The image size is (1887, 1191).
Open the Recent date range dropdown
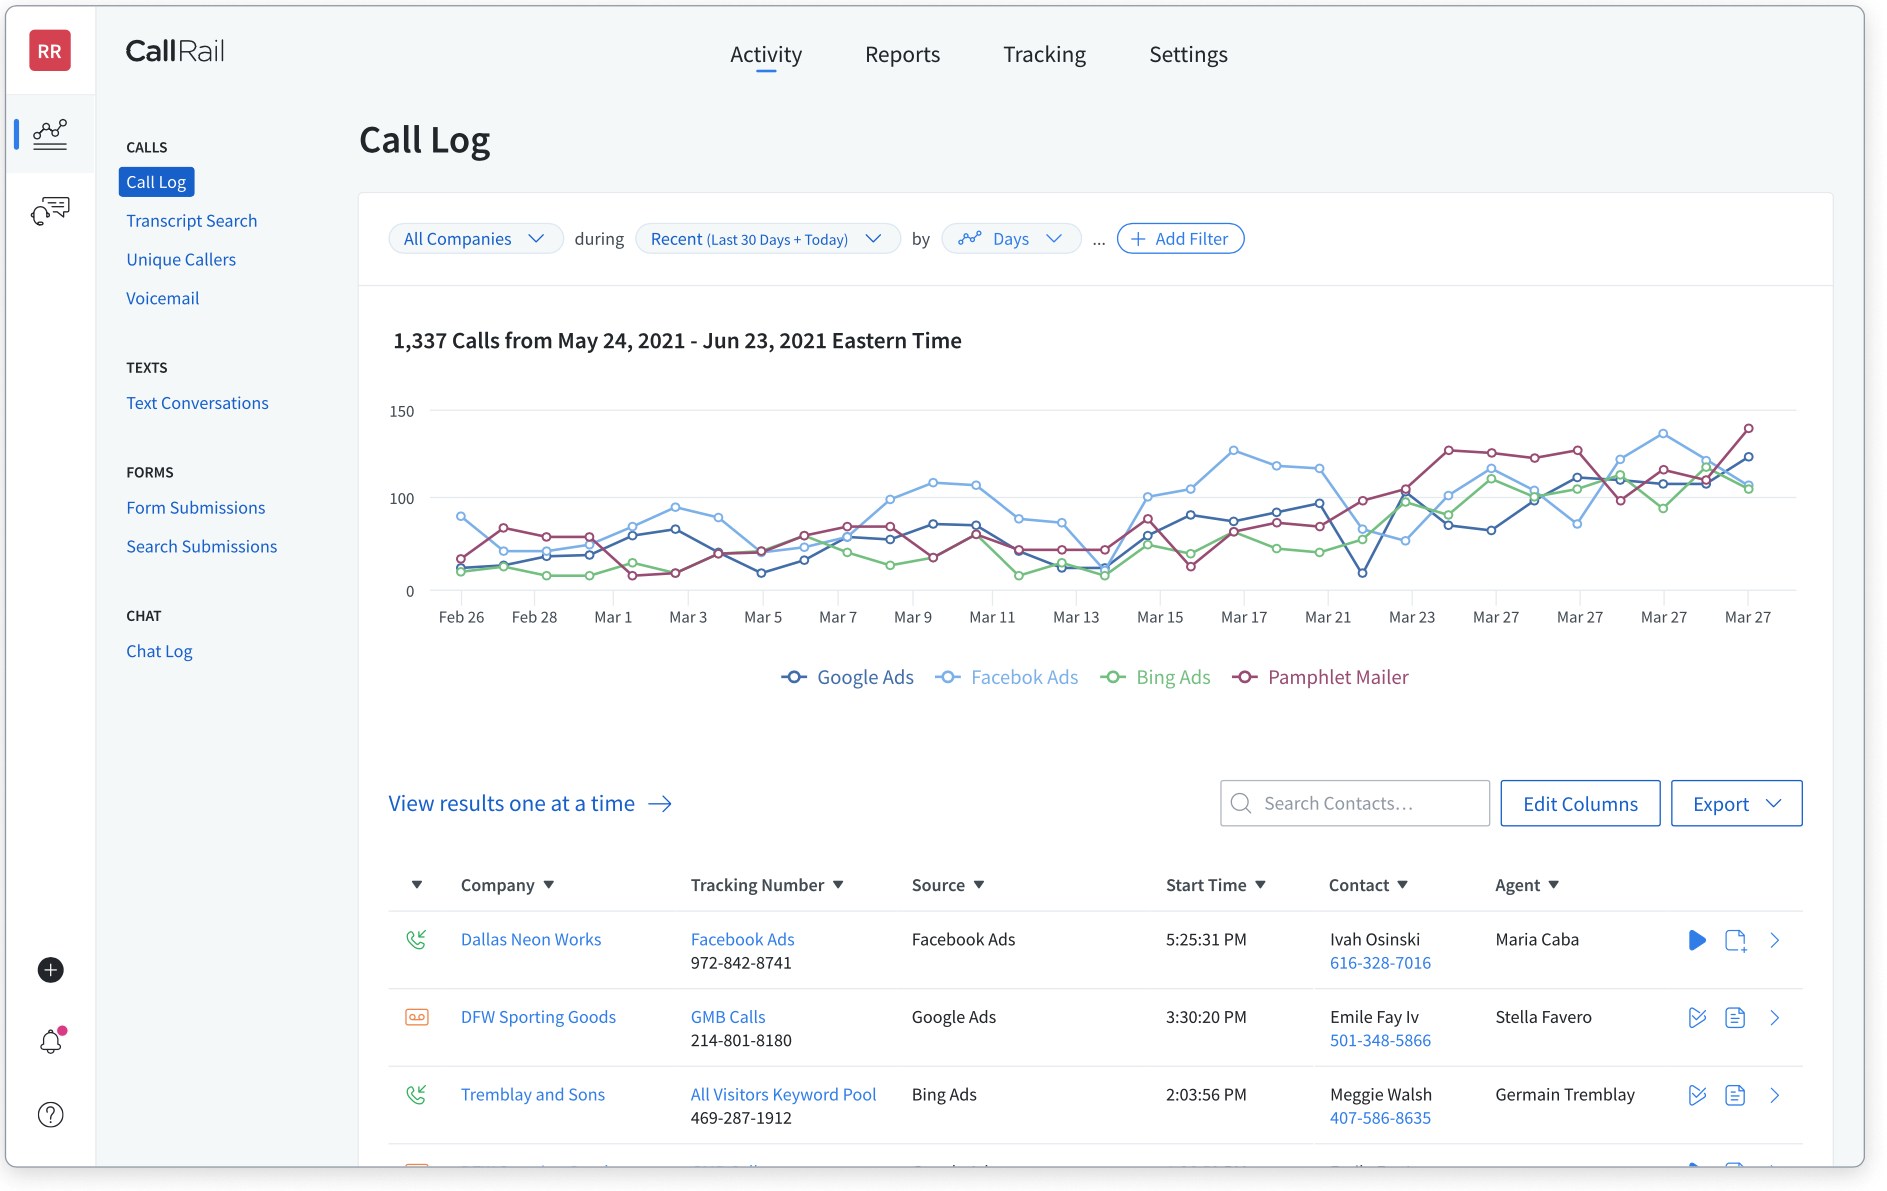coord(766,239)
